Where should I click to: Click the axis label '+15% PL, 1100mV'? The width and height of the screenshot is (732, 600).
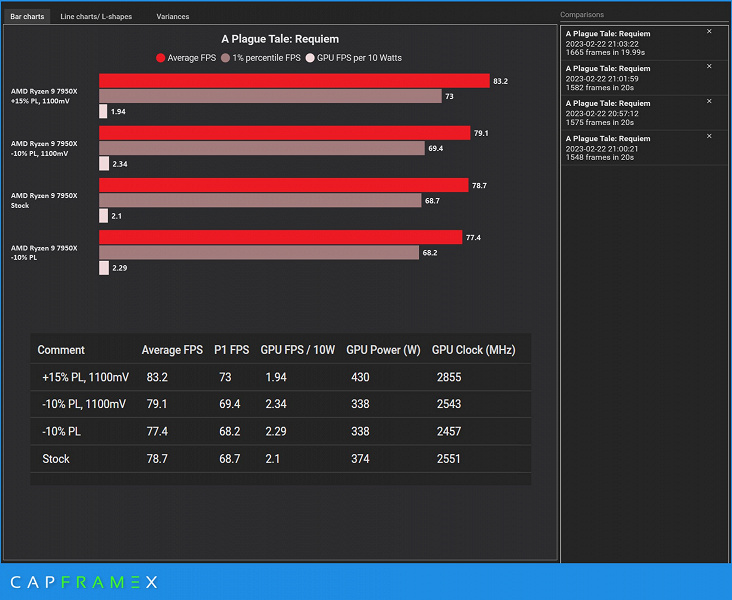click(41, 101)
